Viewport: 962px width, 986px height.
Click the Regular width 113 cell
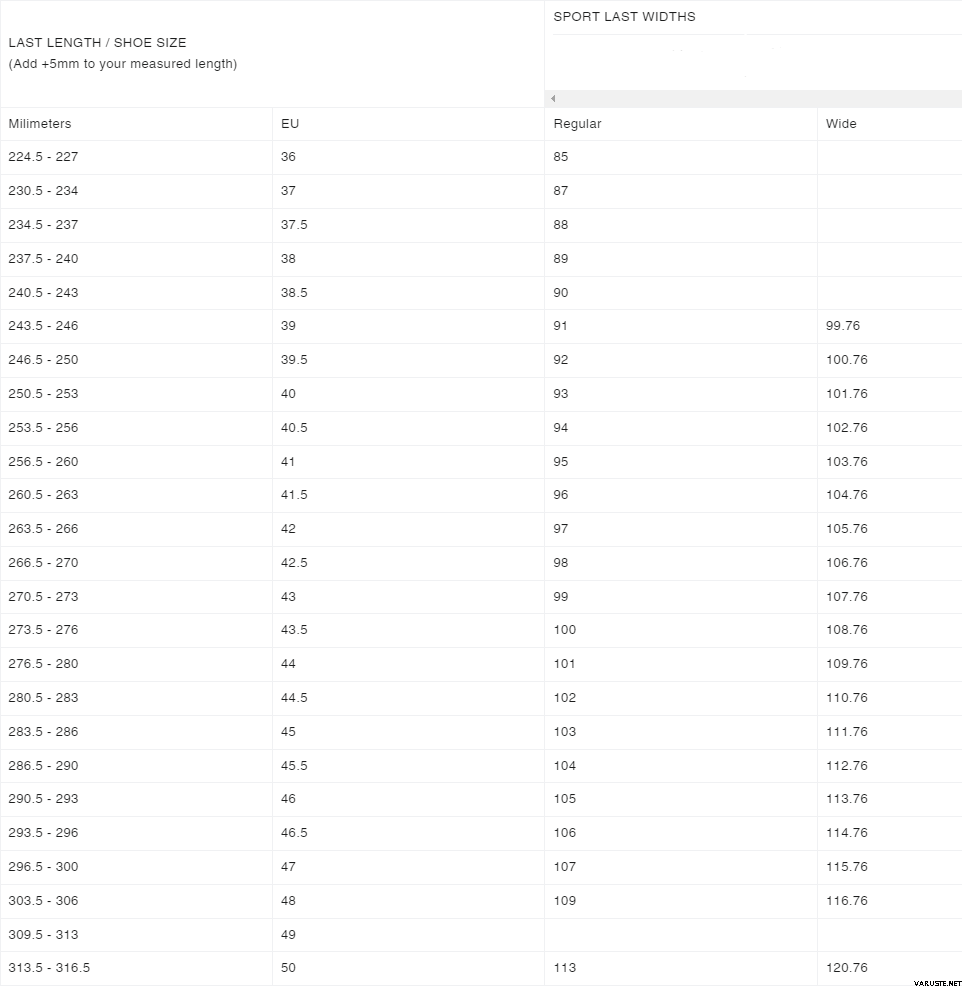pyautogui.click(x=564, y=968)
